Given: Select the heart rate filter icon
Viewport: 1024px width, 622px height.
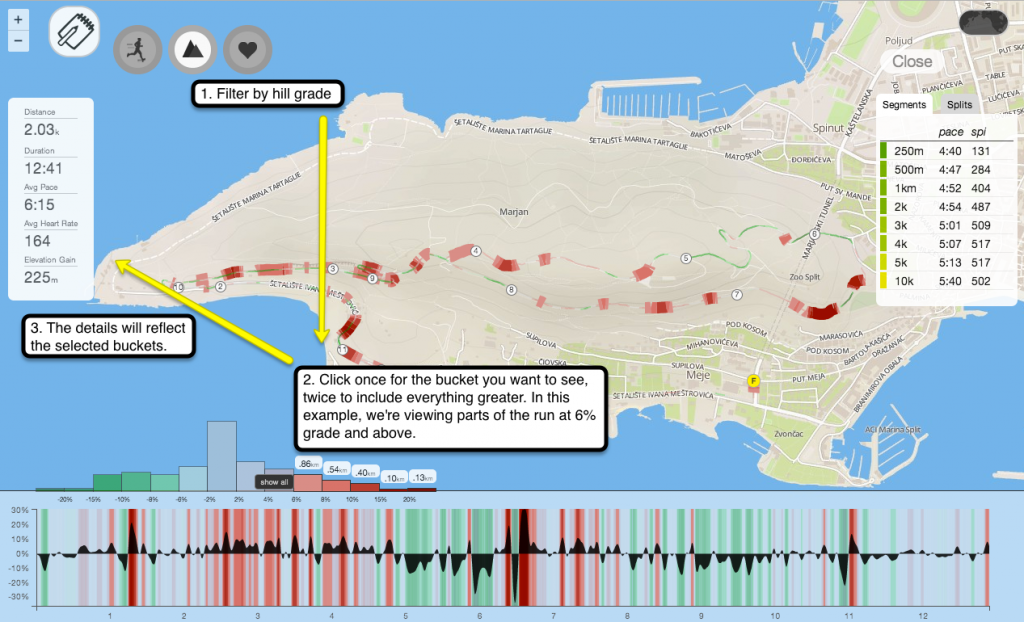Looking at the screenshot, I should coord(248,50).
